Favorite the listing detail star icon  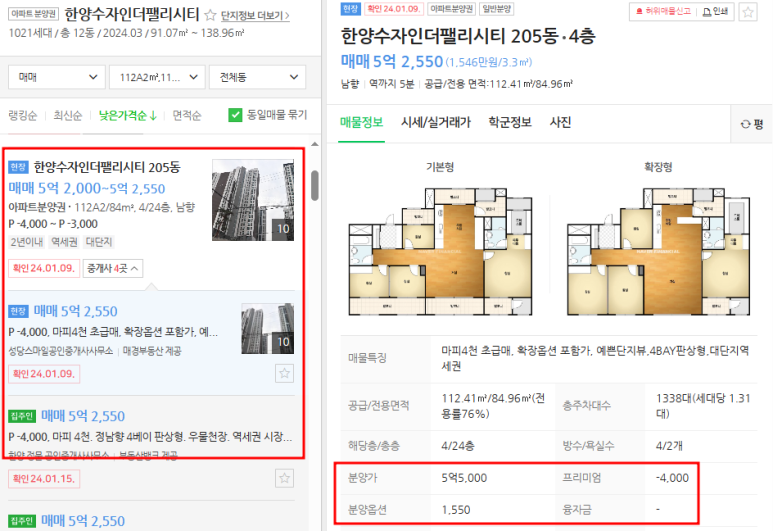pos(748,12)
